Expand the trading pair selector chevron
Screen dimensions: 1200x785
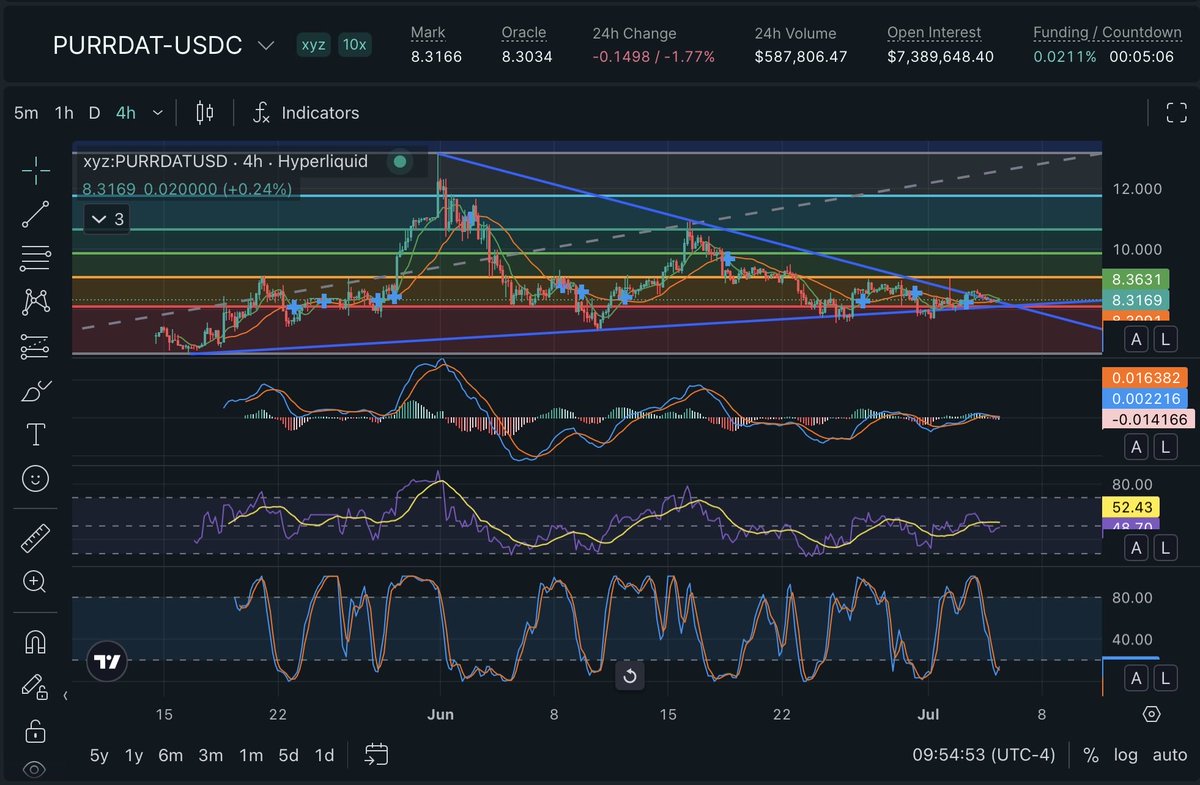pos(266,46)
